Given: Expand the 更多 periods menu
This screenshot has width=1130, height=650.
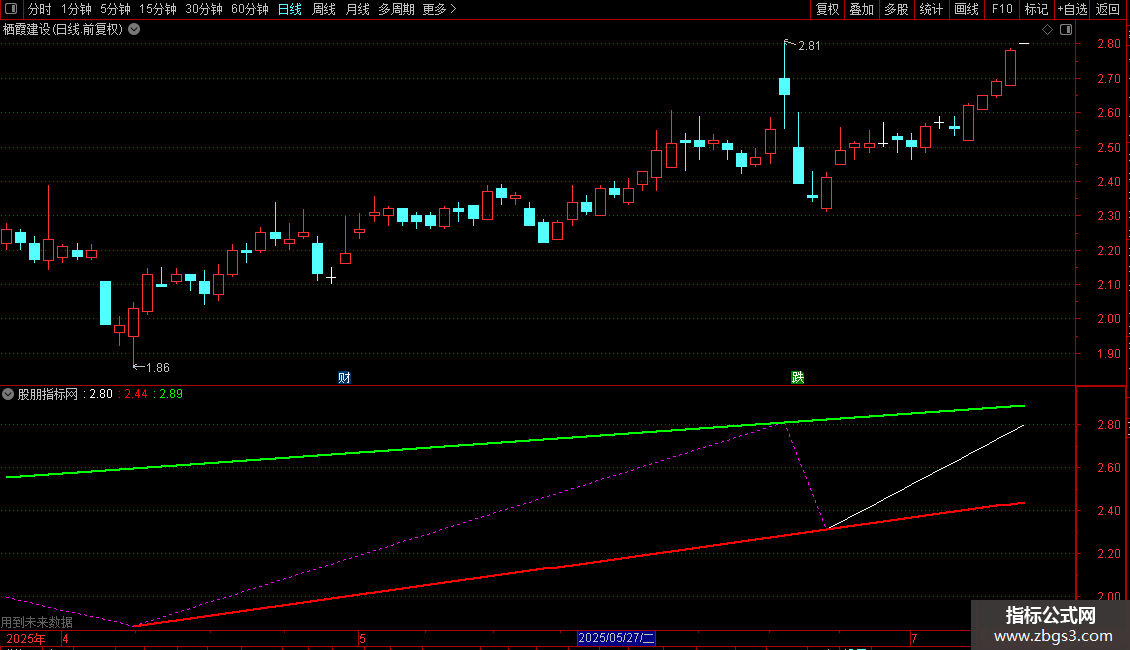Looking at the screenshot, I should pos(439,9).
